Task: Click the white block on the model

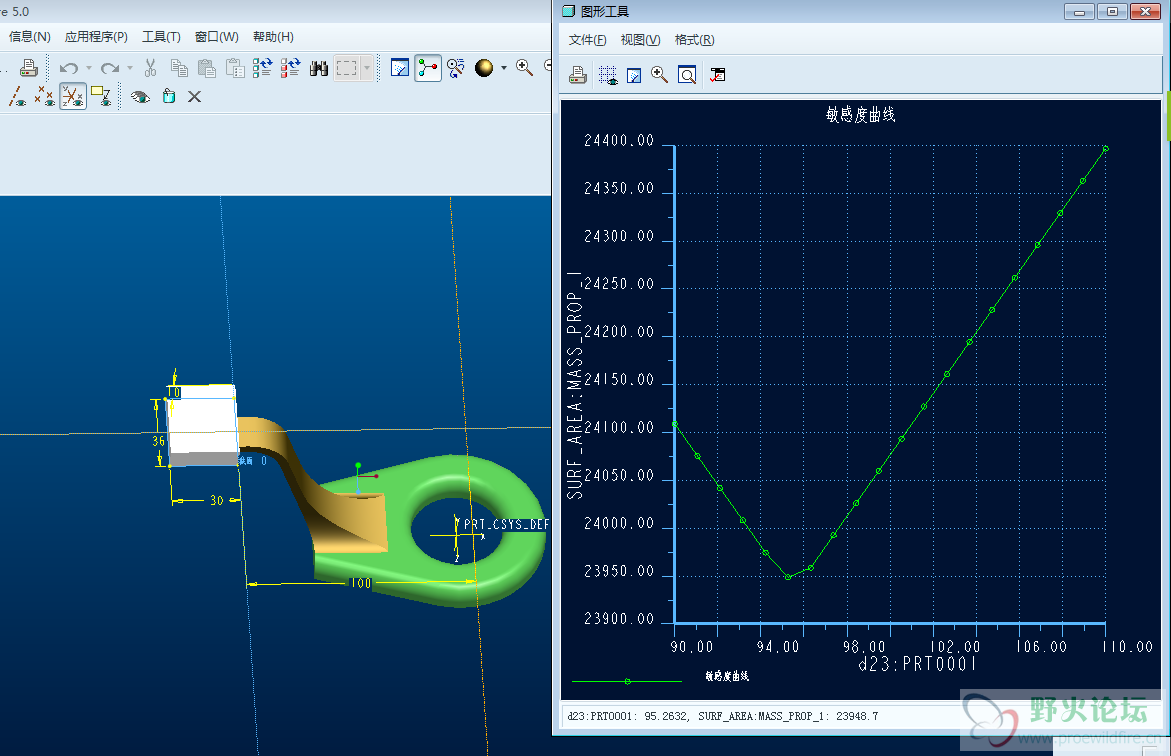Action: point(202,424)
